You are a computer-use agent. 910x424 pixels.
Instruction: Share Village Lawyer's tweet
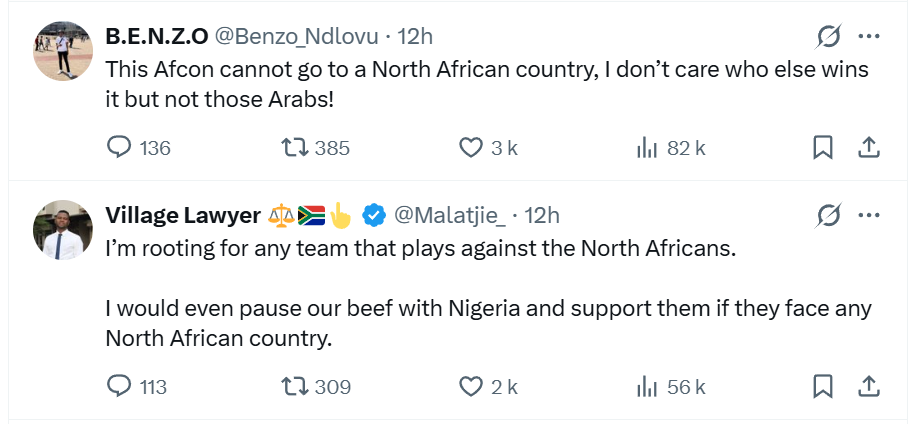[x=869, y=386]
